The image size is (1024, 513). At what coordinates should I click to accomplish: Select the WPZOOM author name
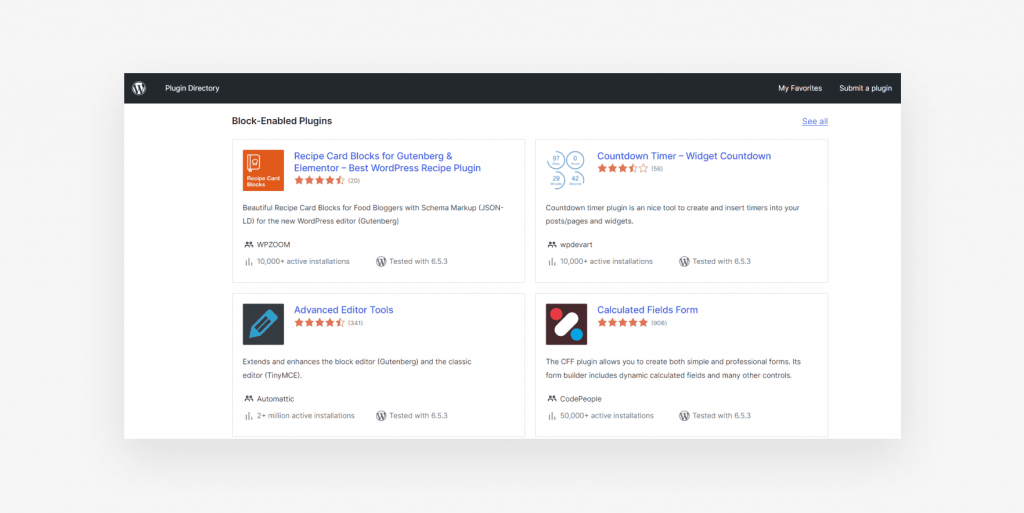click(x=274, y=245)
